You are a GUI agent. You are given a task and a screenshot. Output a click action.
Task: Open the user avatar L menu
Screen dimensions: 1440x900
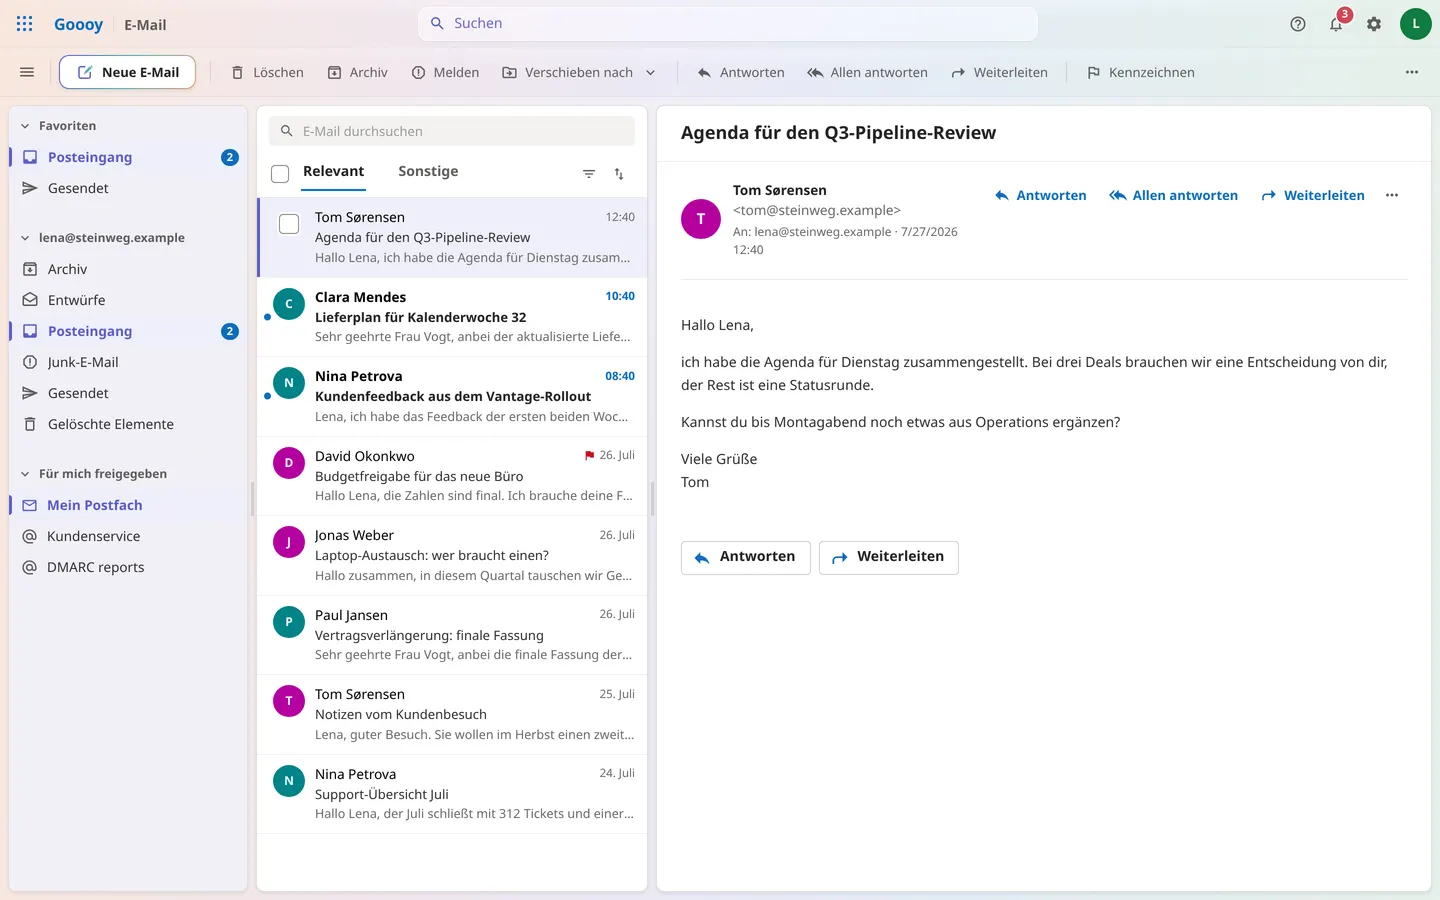[1415, 24]
